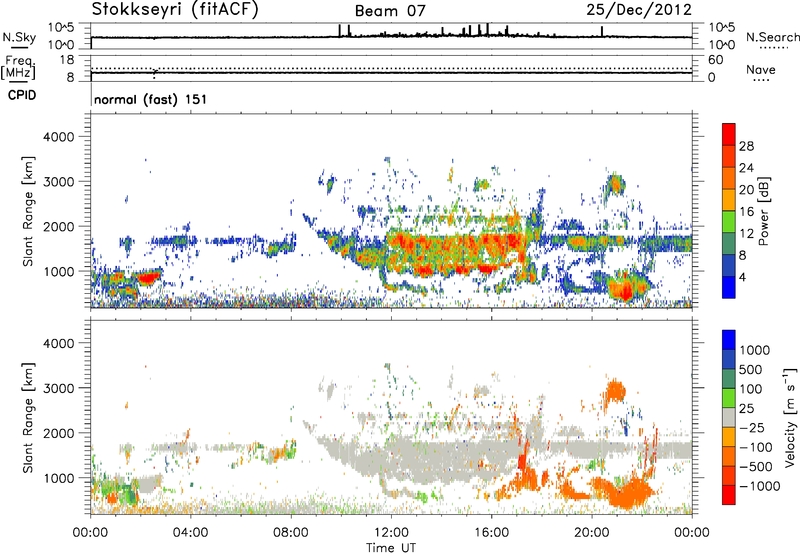Click the Nave legend label

pos(761,69)
